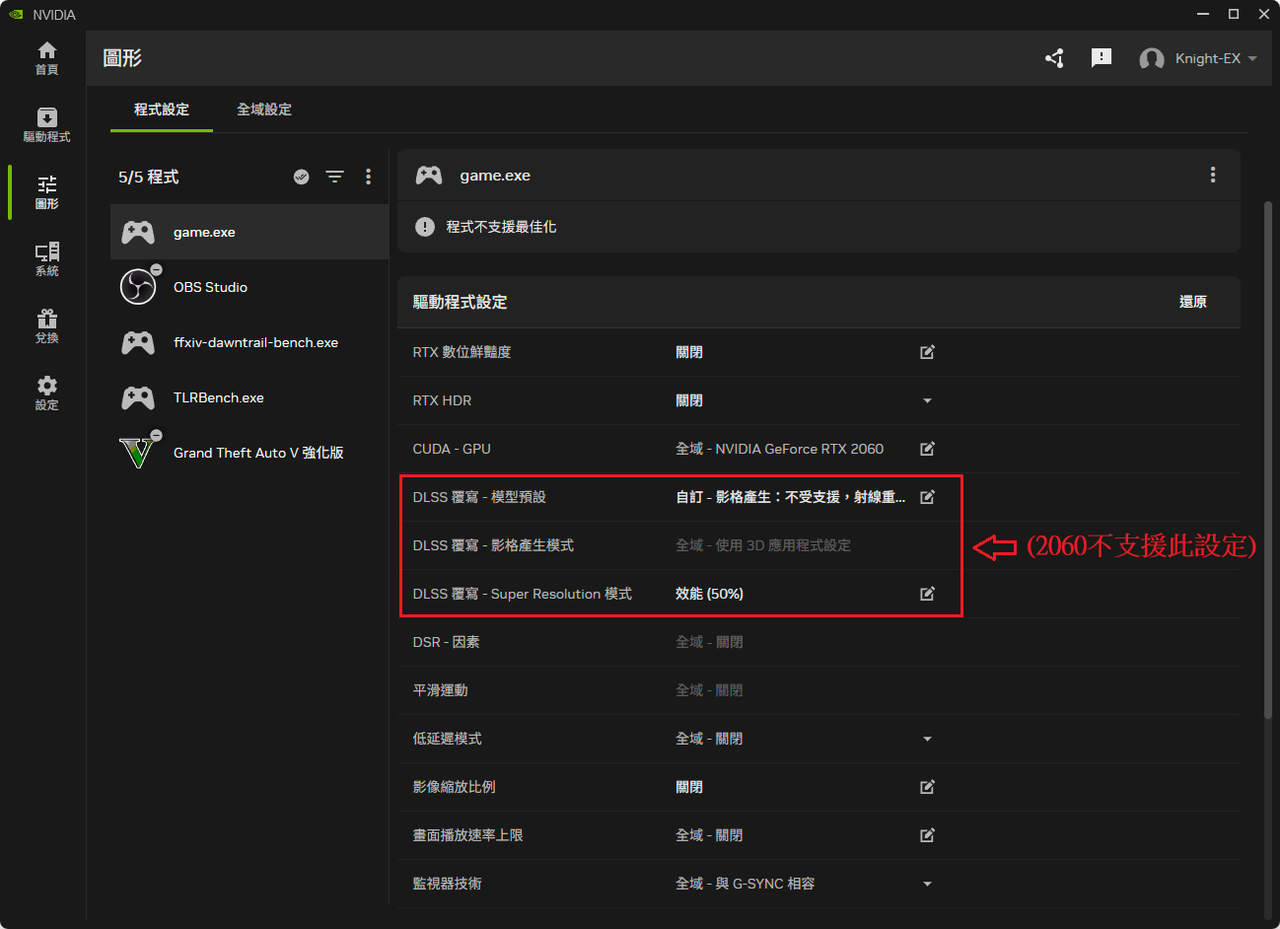Click the 全域 - 與 G-SYNC 相容 value
This screenshot has height=929, width=1280.
[745, 884]
